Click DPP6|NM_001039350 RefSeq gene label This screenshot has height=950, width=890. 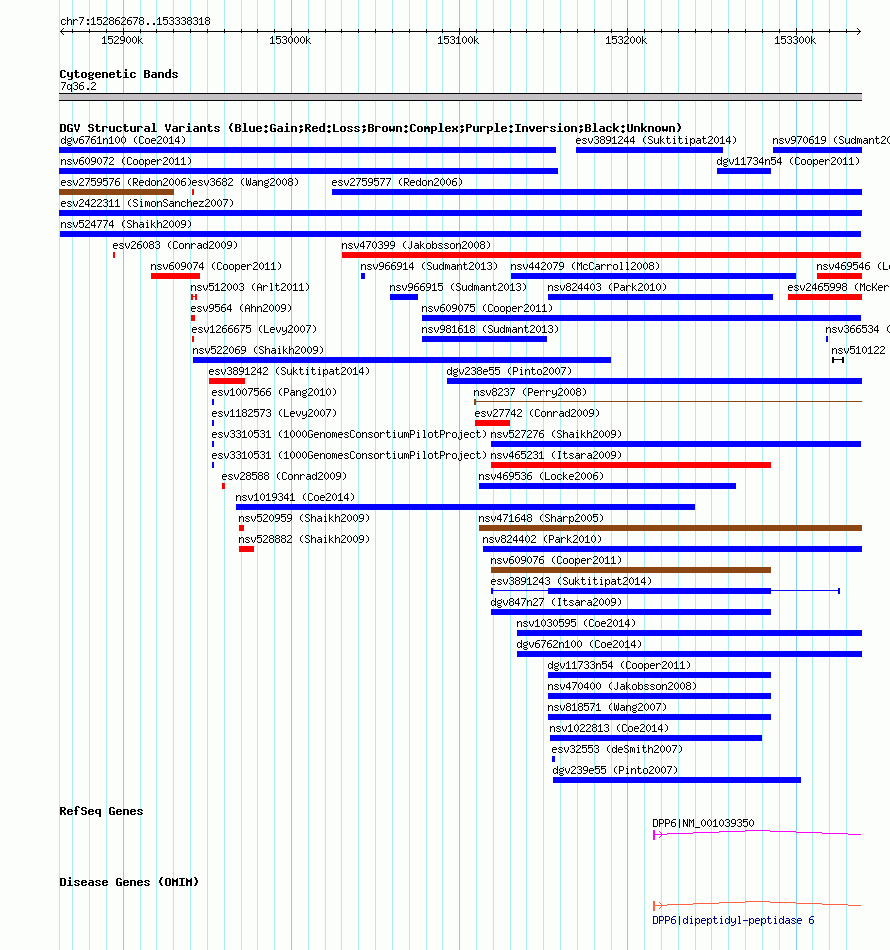coord(703,823)
